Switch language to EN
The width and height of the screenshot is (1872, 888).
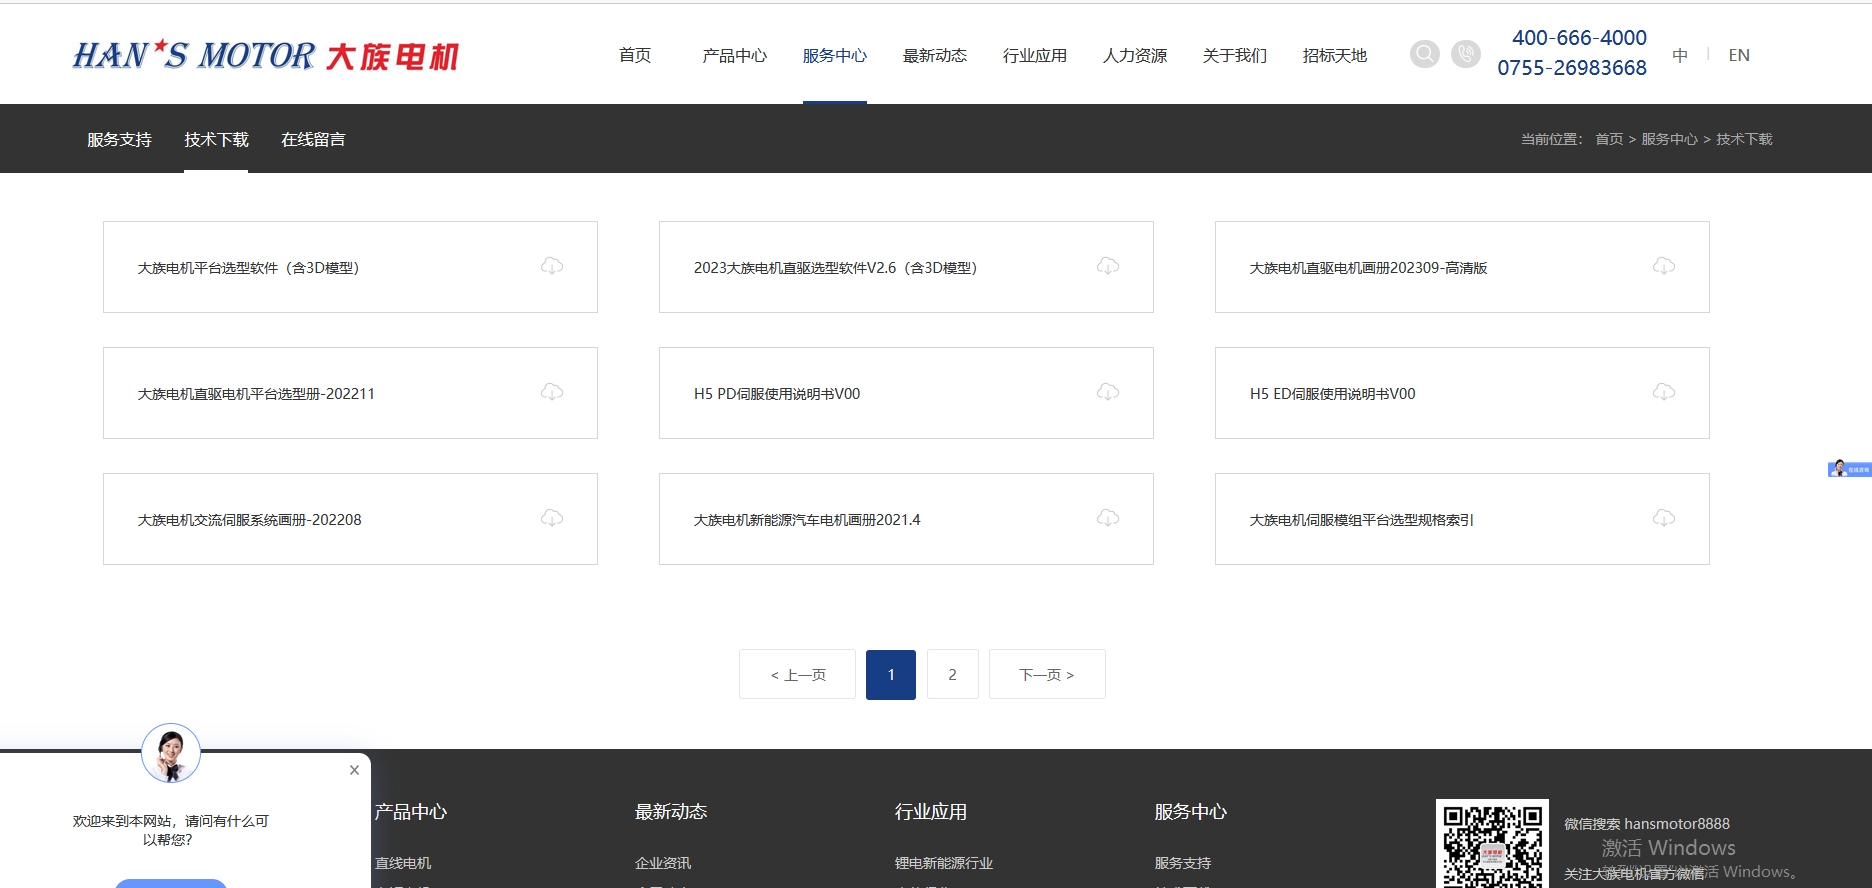1739,55
